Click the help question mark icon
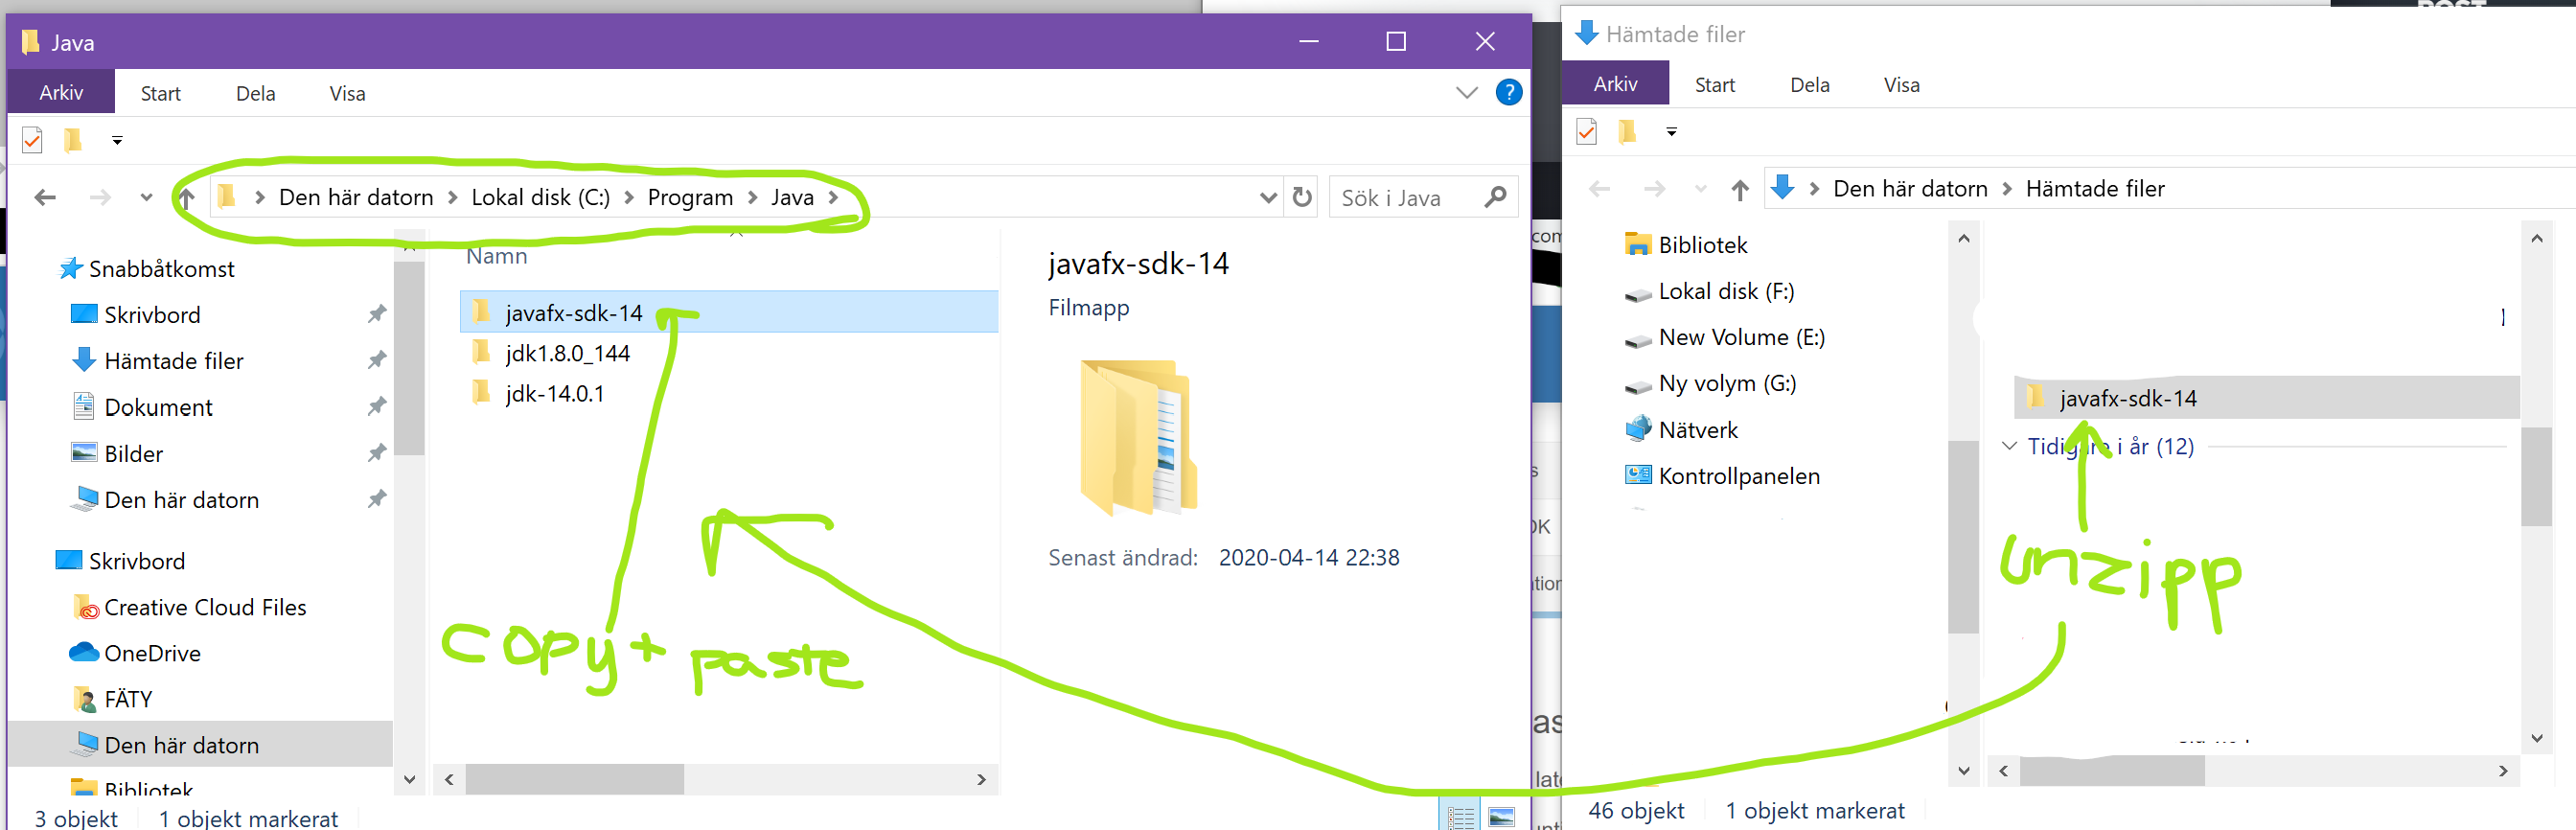 click(1508, 93)
